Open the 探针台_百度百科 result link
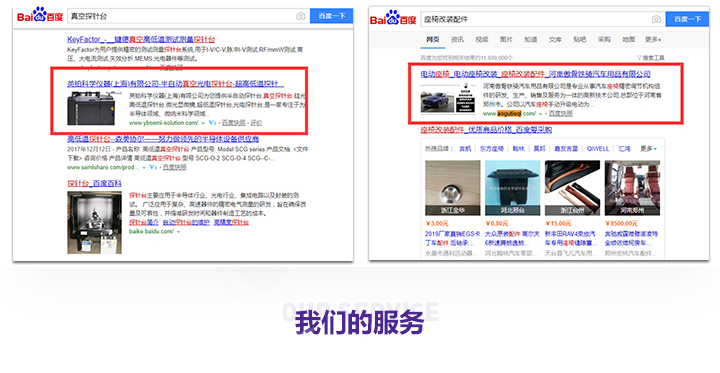This screenshot has height=373, width=720. (x=94, y=183)
